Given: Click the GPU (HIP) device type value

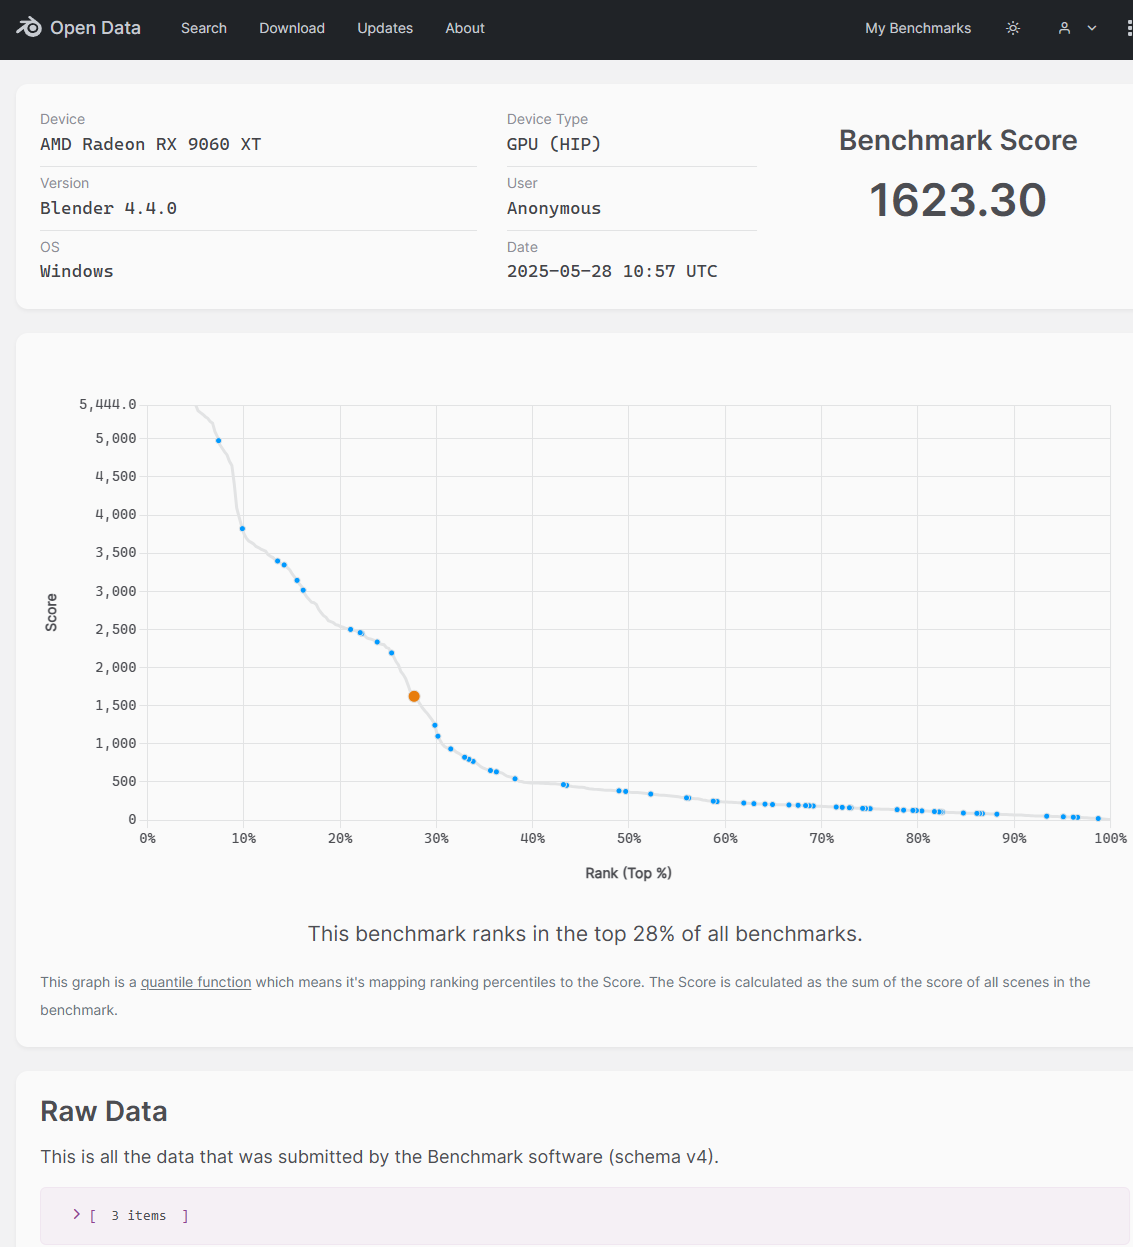Looking at the screenshot, I should click(554, 144).
